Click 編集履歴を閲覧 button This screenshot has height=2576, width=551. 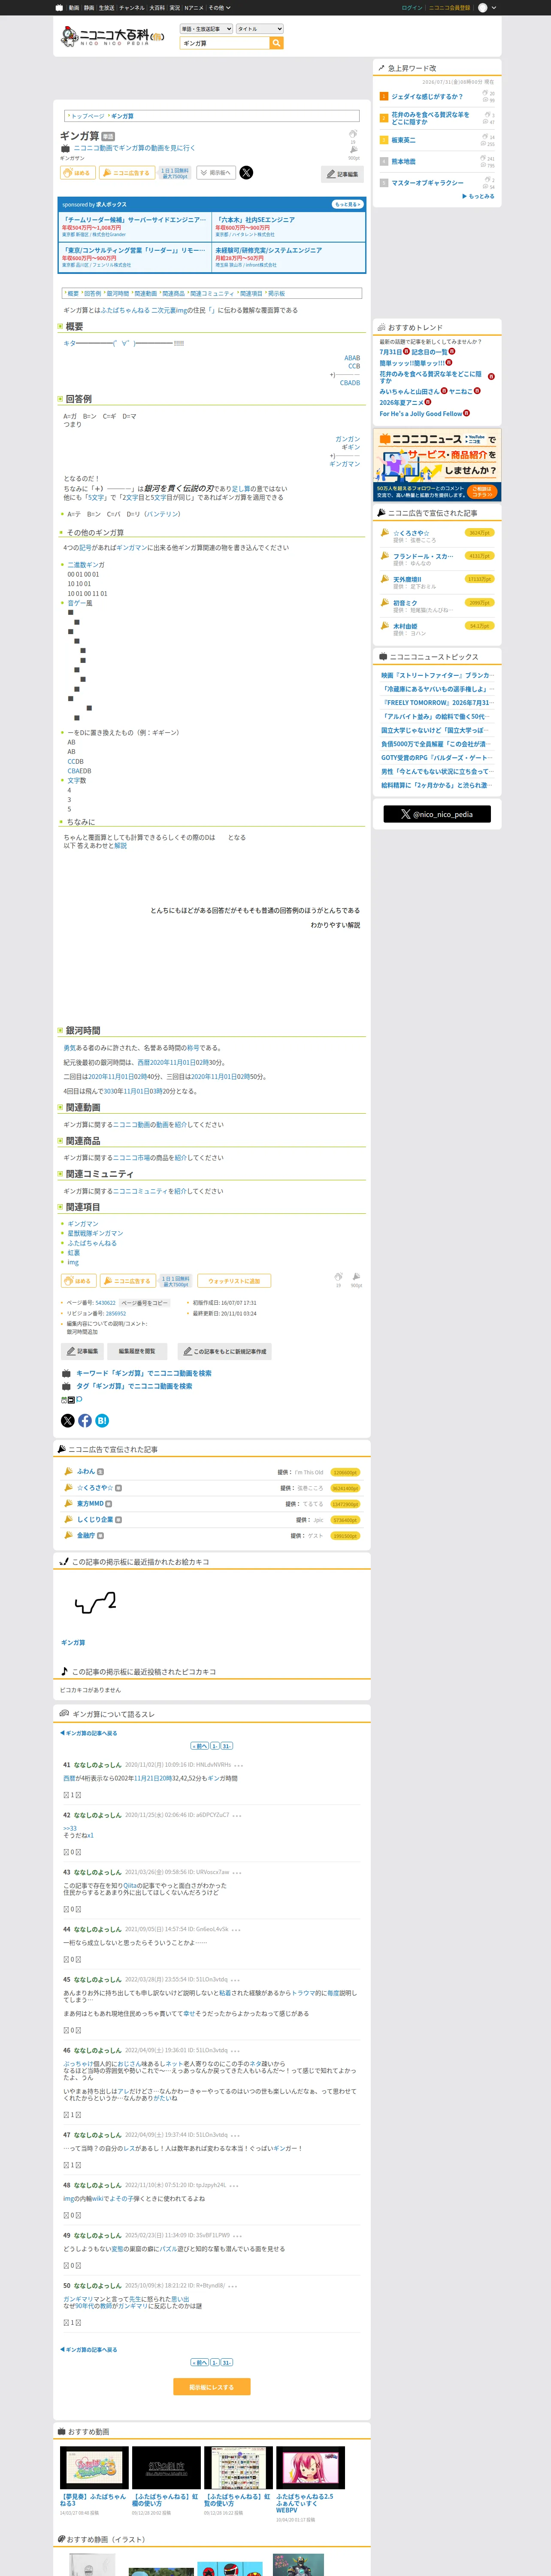pyautogui.click(x=137, y=1351)
